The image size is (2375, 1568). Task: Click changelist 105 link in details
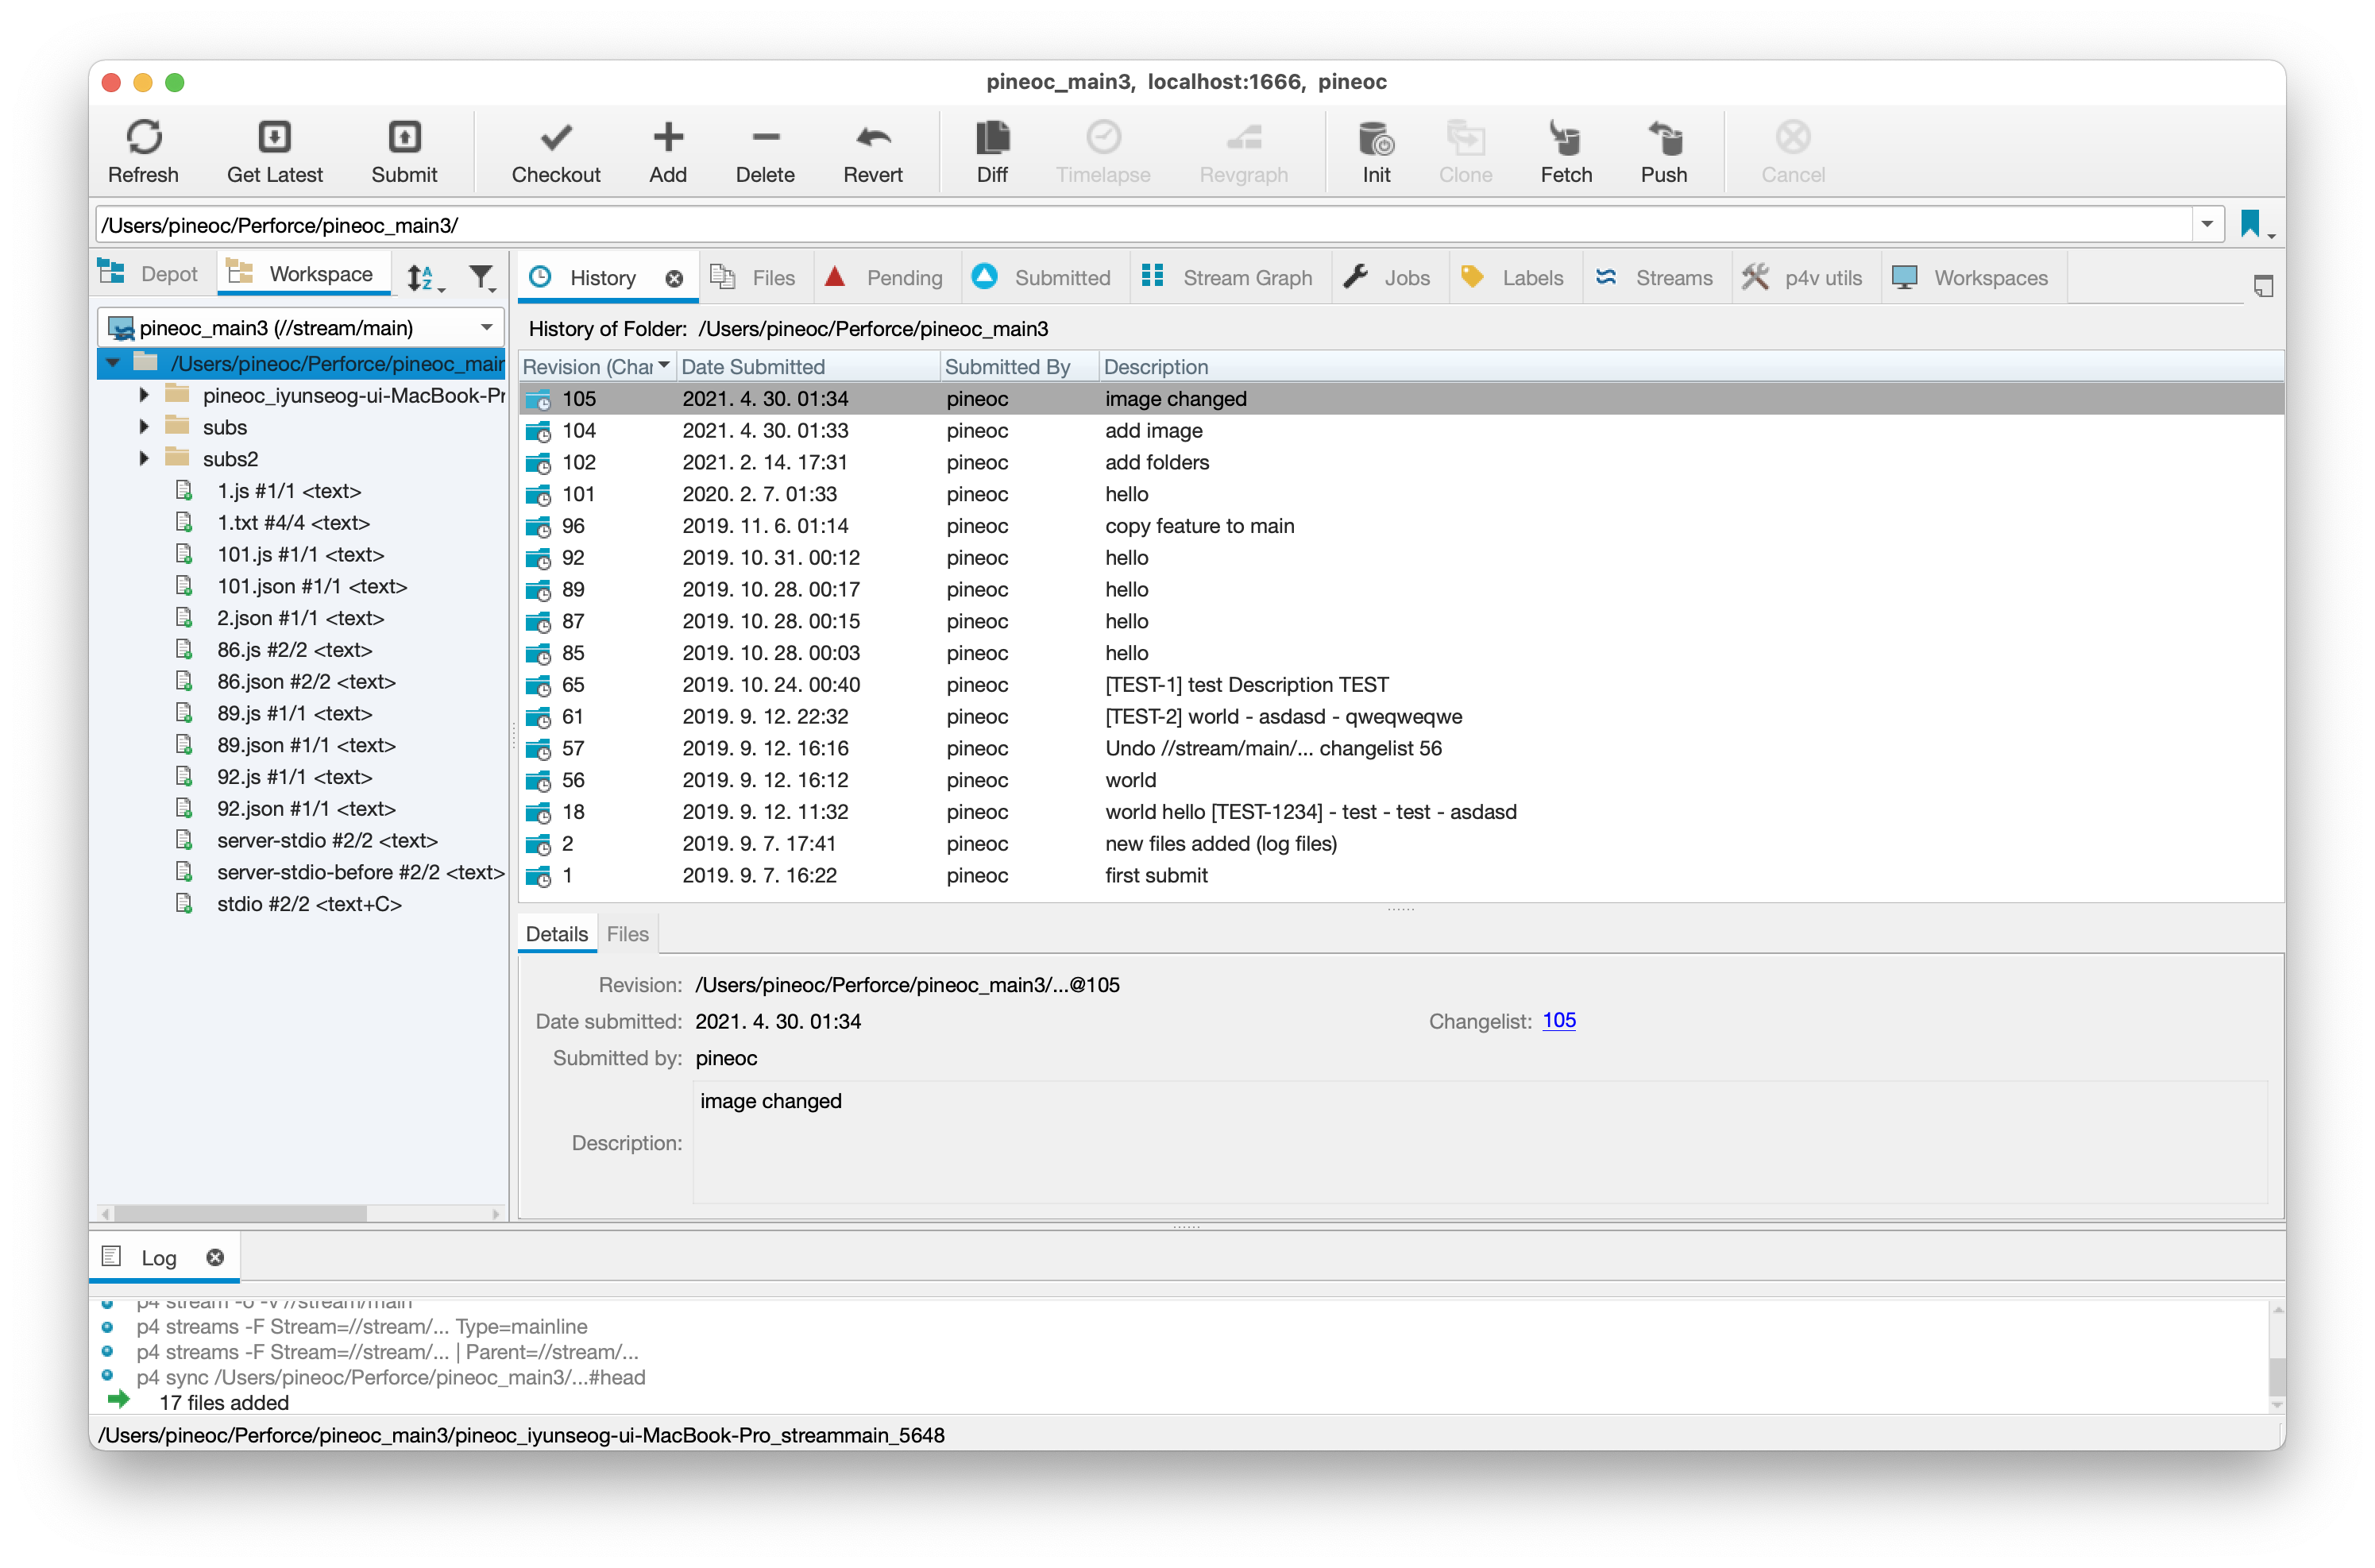click(x=1556, y=1020)
